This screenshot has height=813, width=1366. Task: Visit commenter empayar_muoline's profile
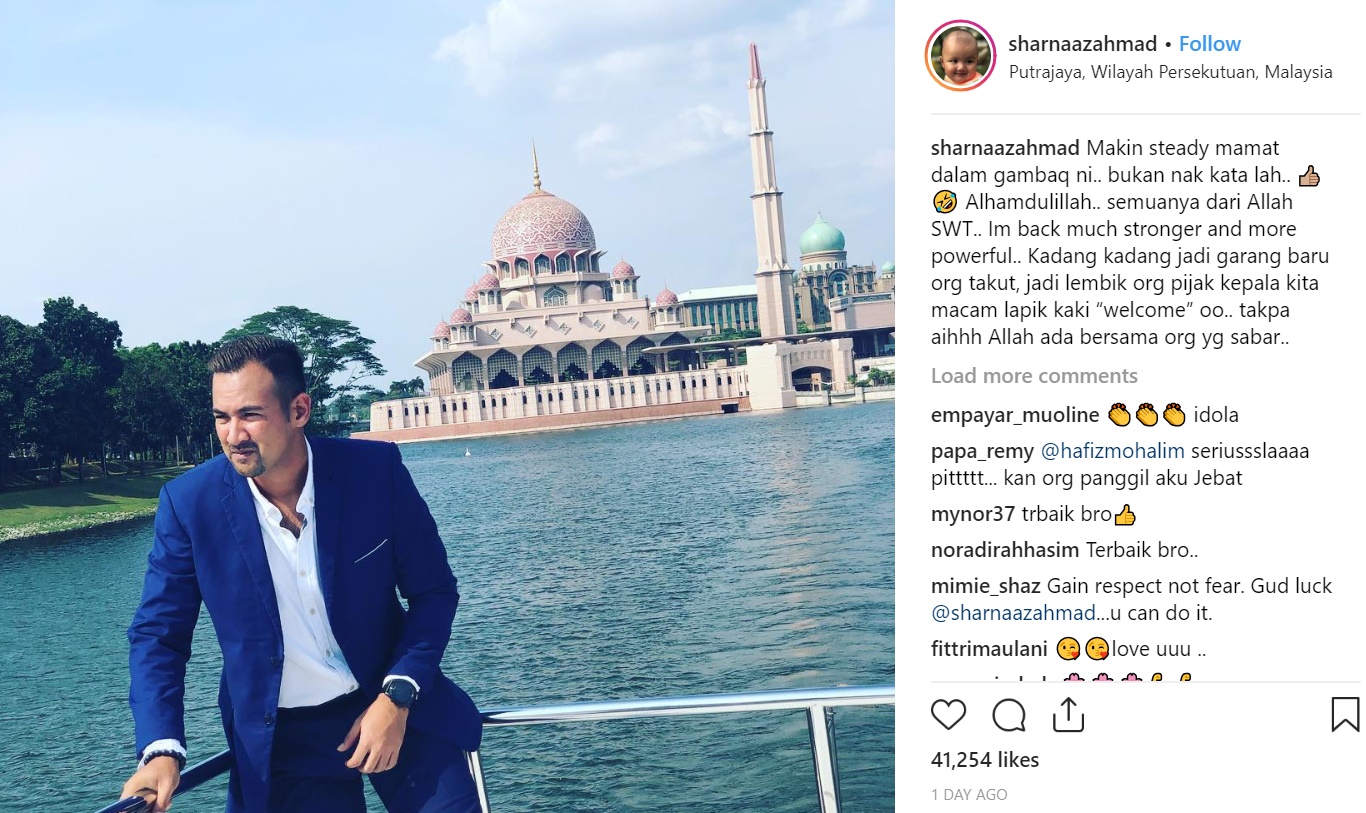coord(1015,414)
